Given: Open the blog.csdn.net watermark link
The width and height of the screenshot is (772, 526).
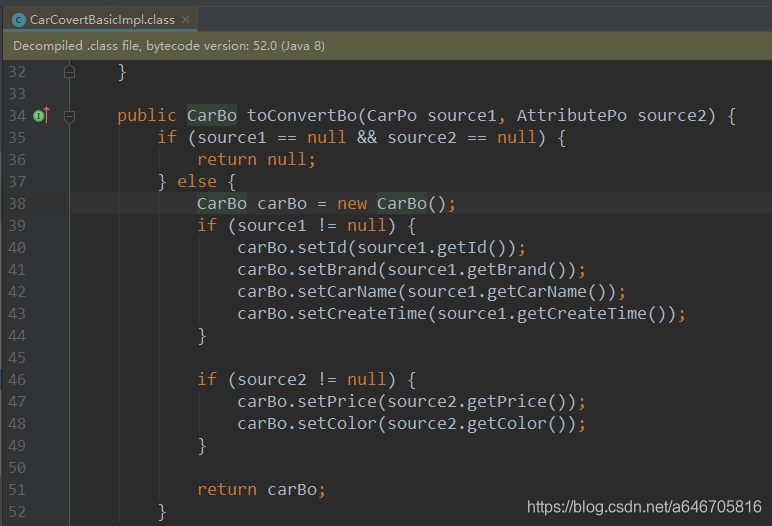Looking at the screenshot, I should [644, 507].
